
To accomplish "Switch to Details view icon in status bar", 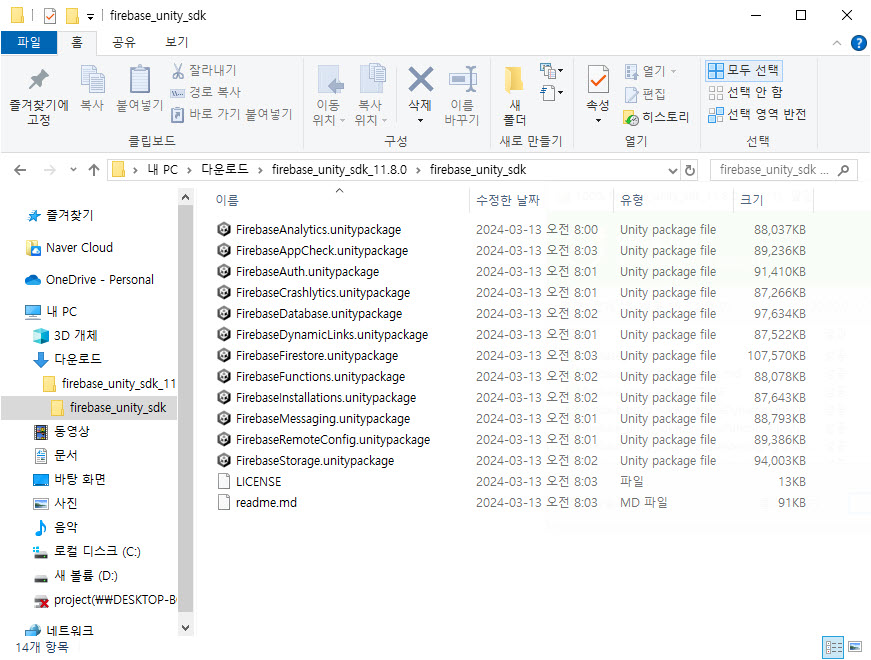I will coord(833,647).
